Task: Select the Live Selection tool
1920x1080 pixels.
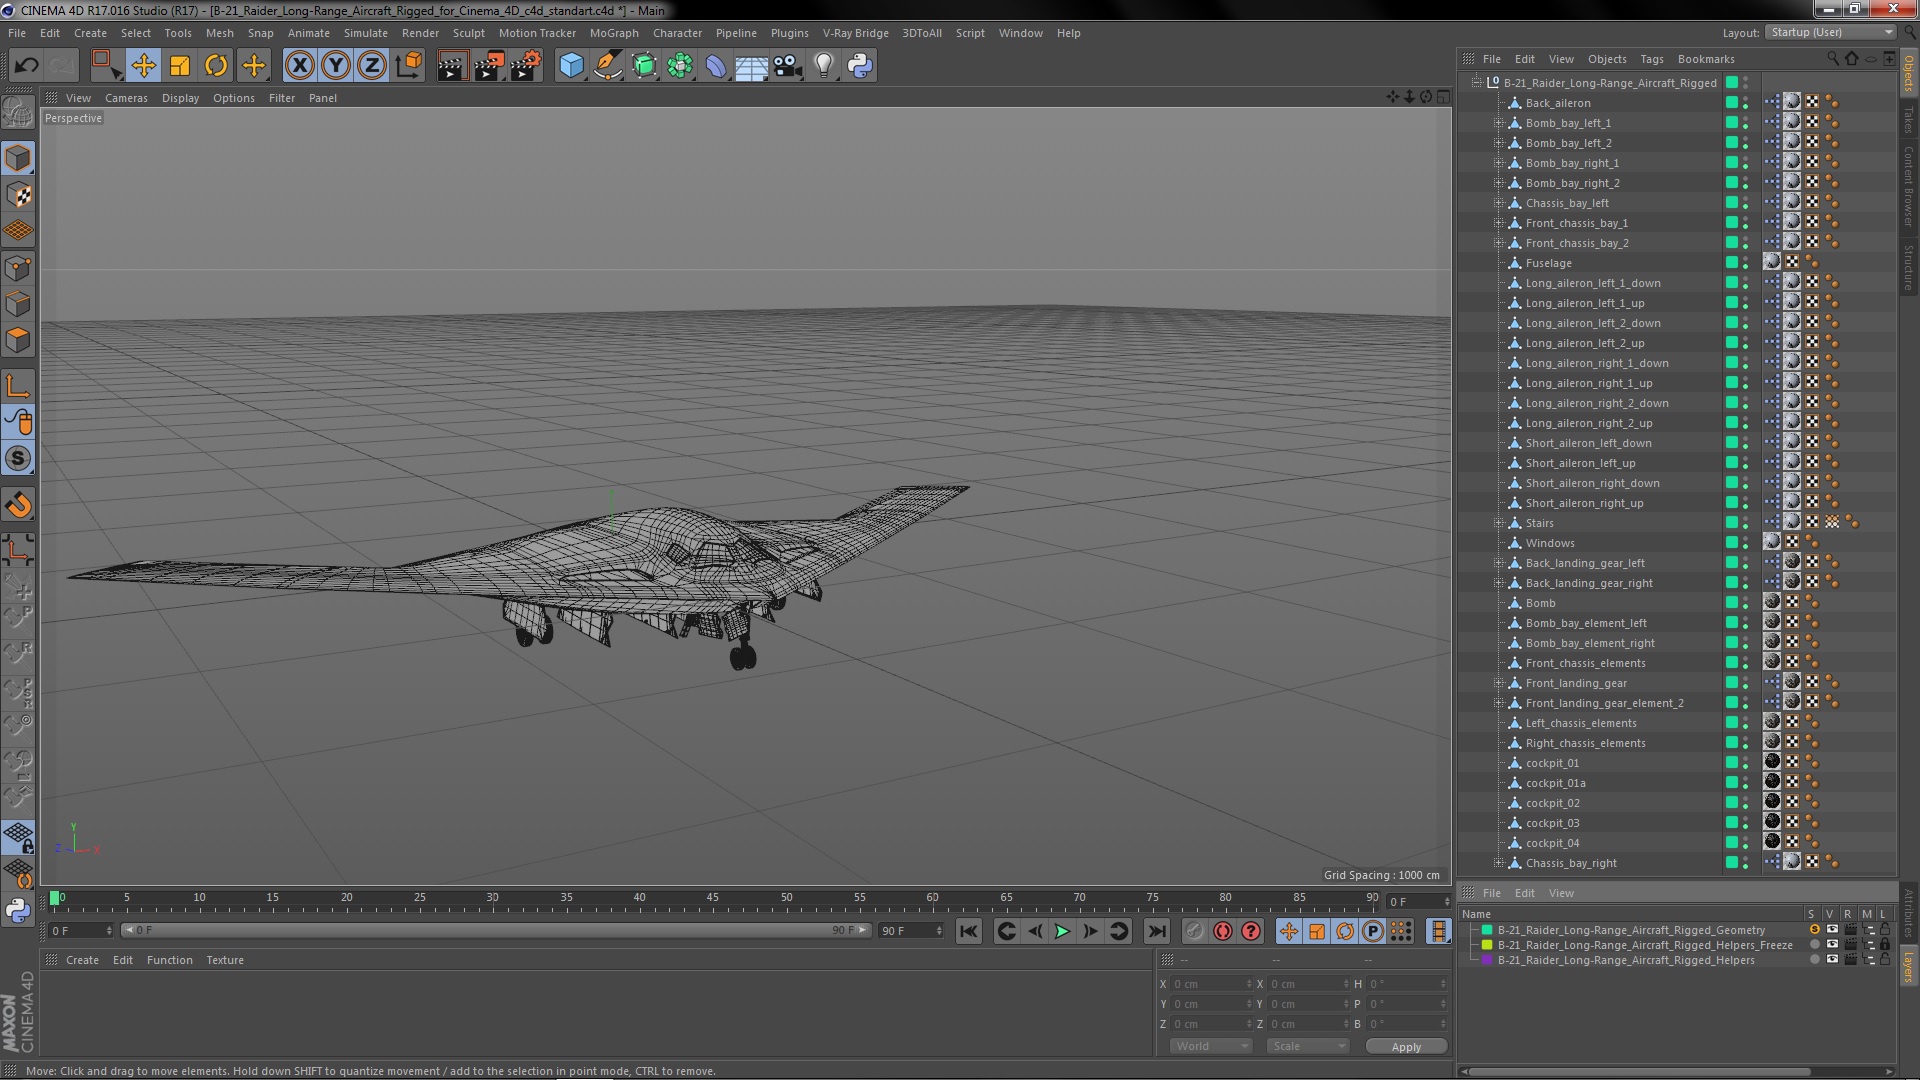Action: tap(106, 66)
